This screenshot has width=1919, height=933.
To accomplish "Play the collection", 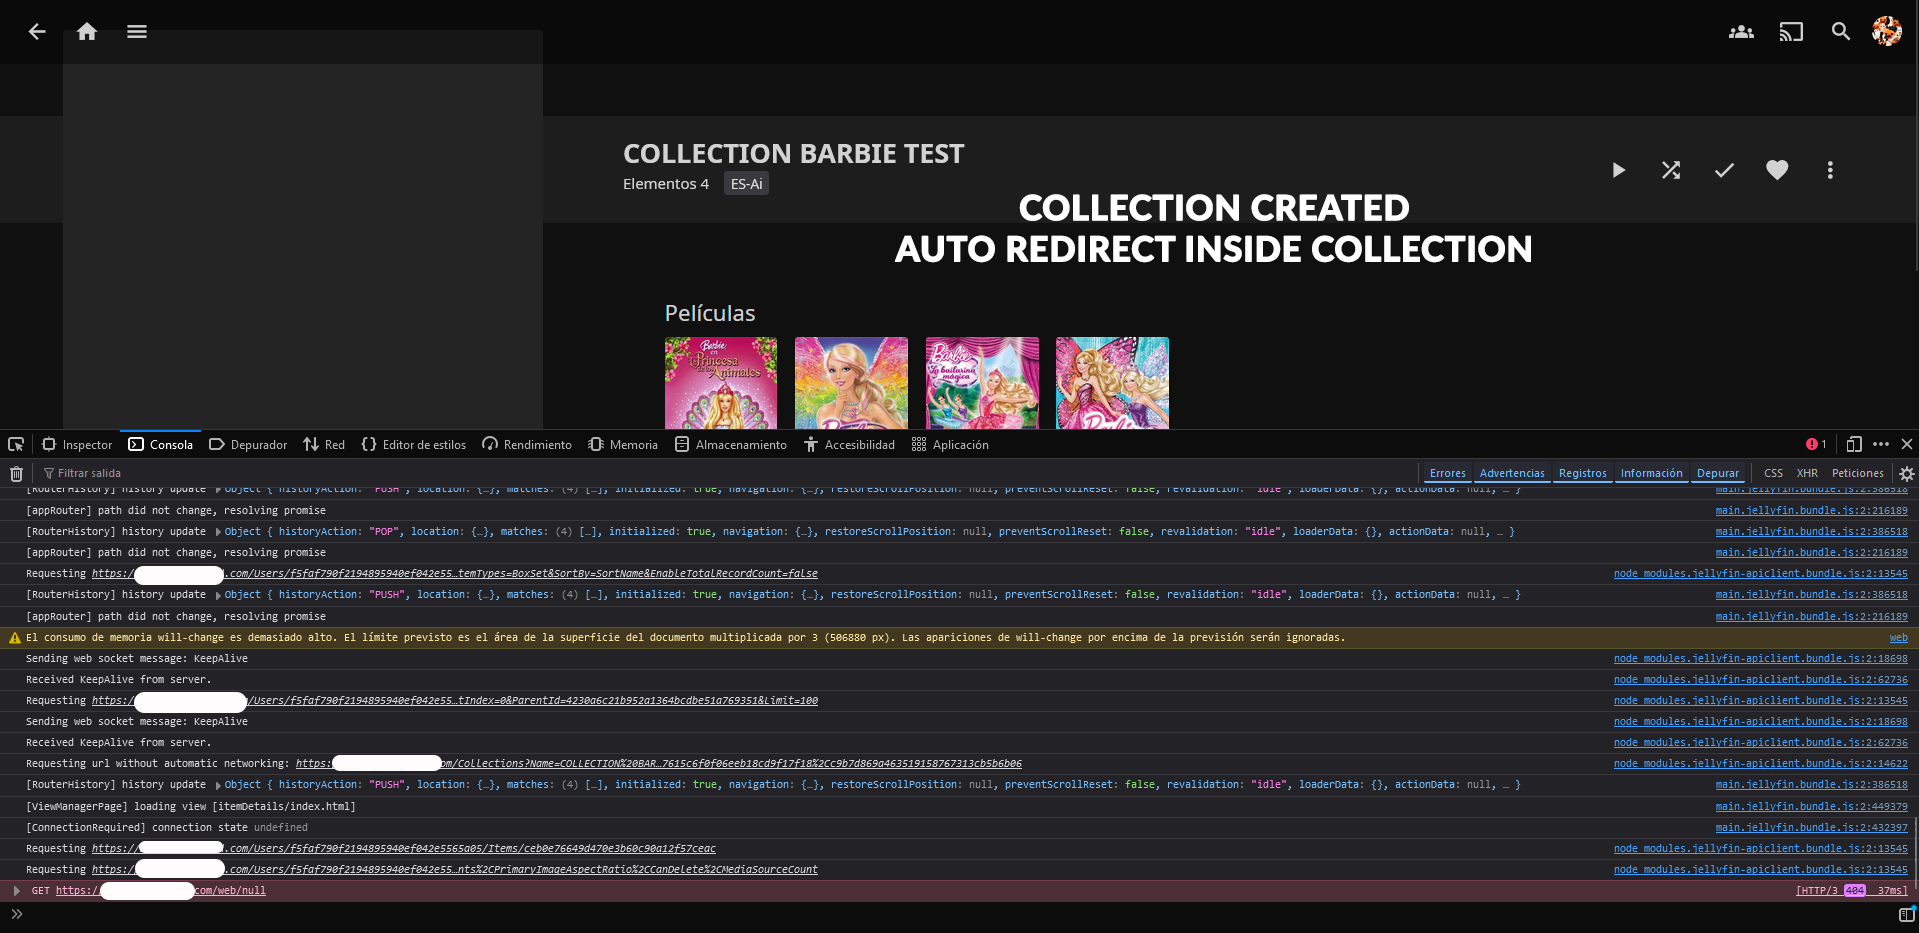I will click(1618, 170).
